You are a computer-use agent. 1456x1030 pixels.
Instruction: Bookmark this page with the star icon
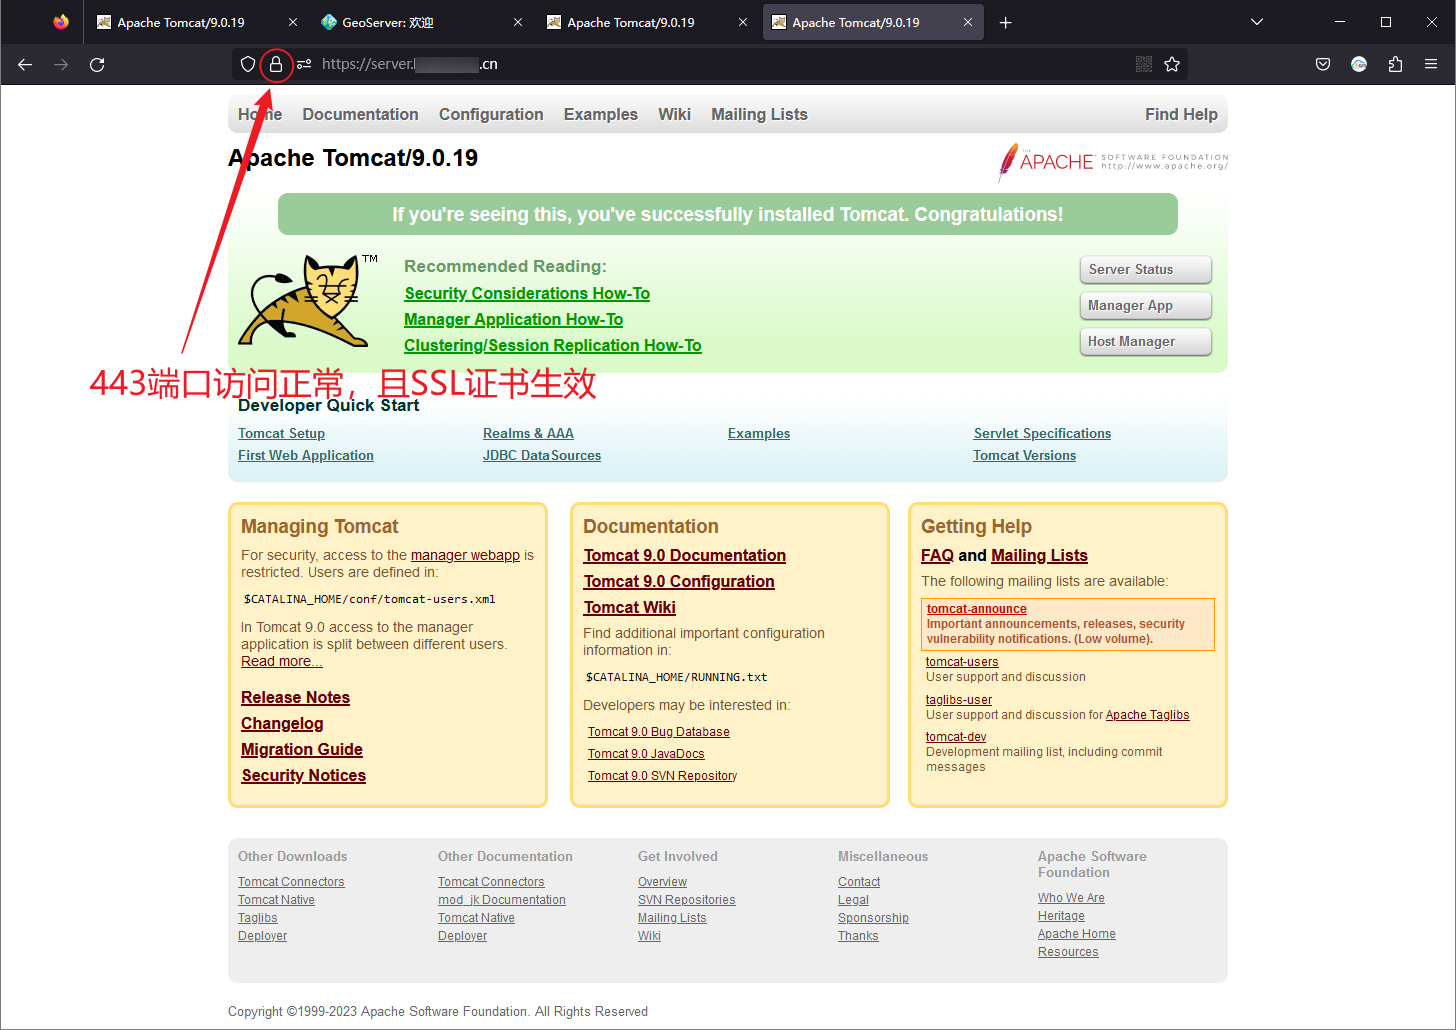coord(1172,64)
